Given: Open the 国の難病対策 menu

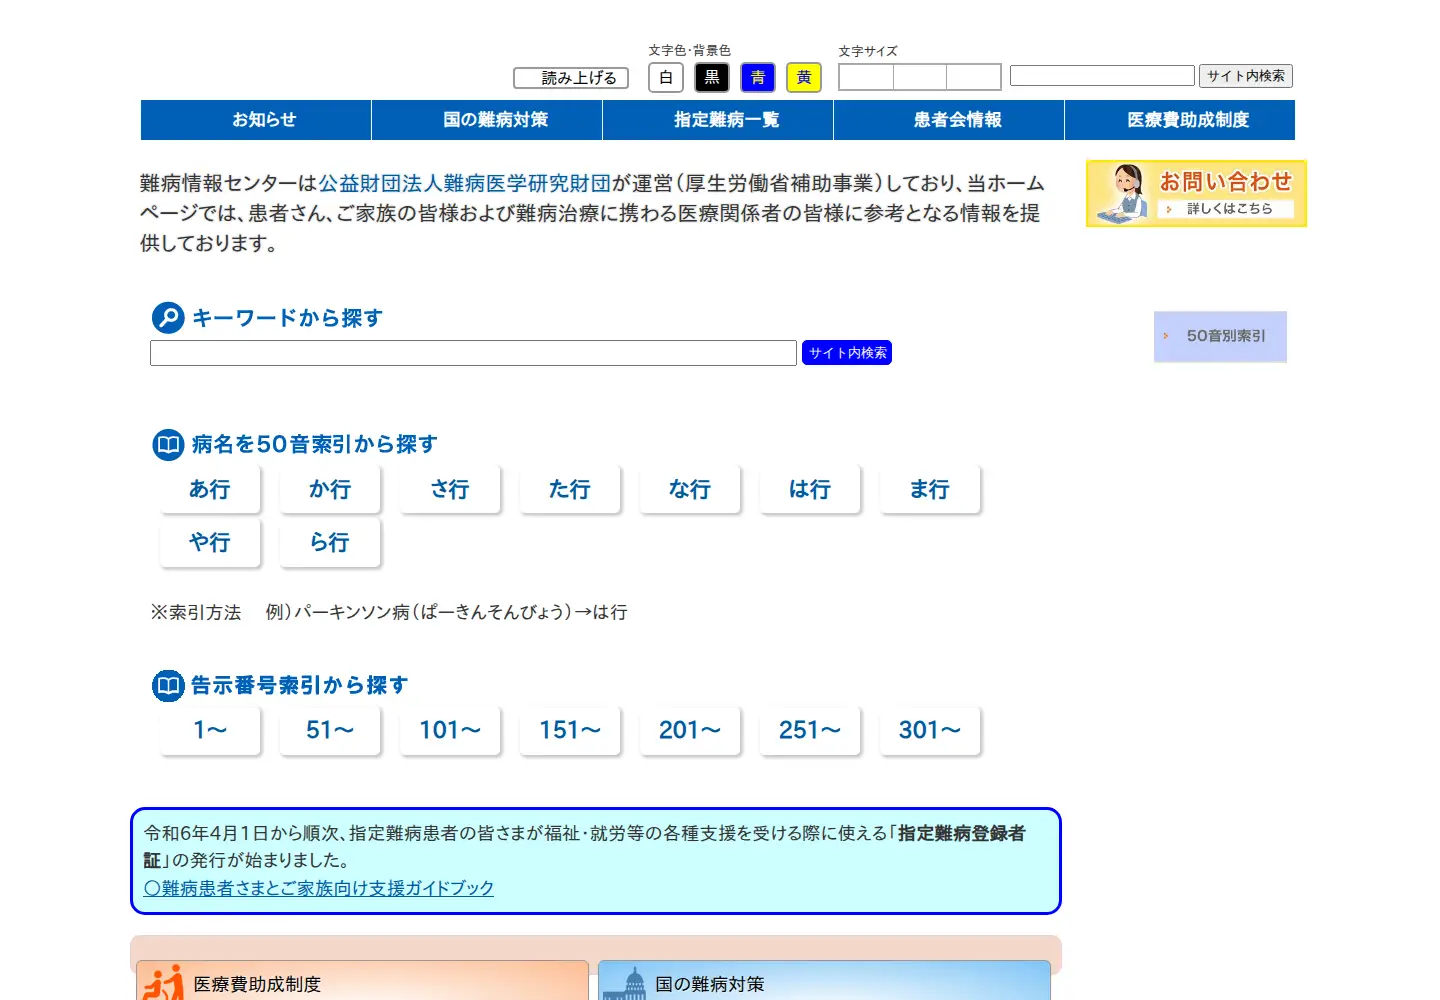Looking at the screenshot, I should coord(487,120).
